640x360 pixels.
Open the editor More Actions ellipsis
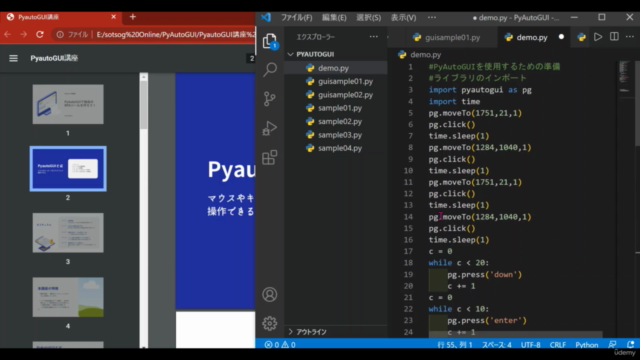tap(630, 37)
